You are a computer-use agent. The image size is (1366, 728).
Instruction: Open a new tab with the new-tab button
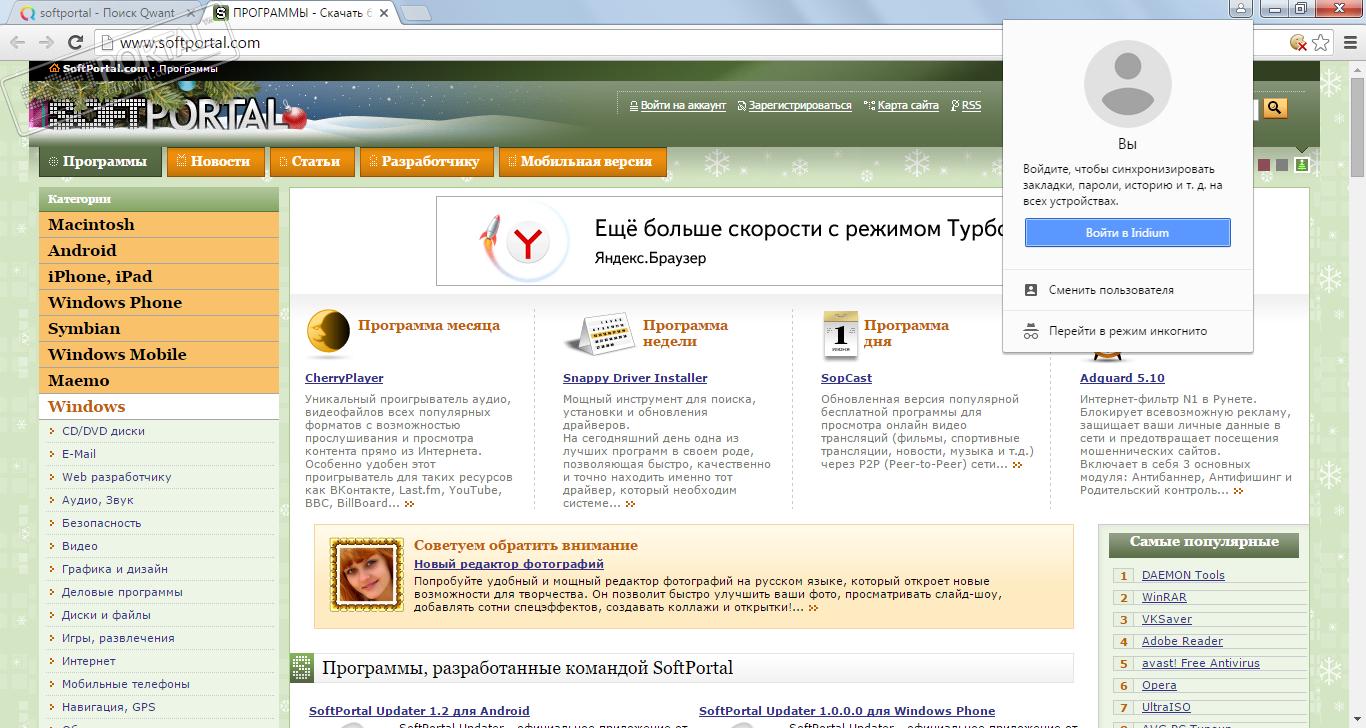point(416,13)
